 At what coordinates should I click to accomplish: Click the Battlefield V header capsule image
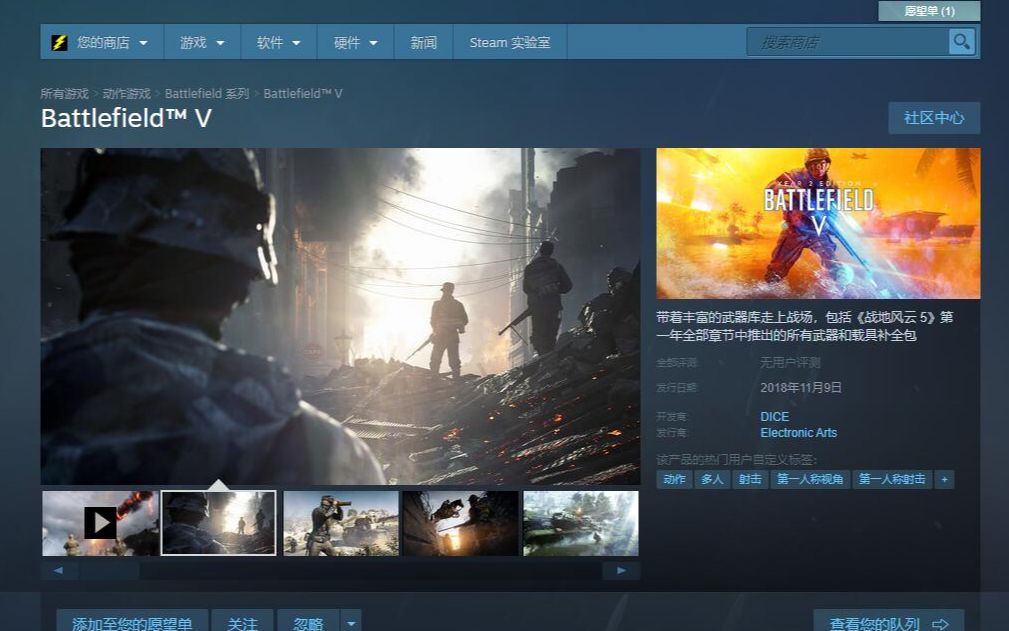click(x=818, y=223)
